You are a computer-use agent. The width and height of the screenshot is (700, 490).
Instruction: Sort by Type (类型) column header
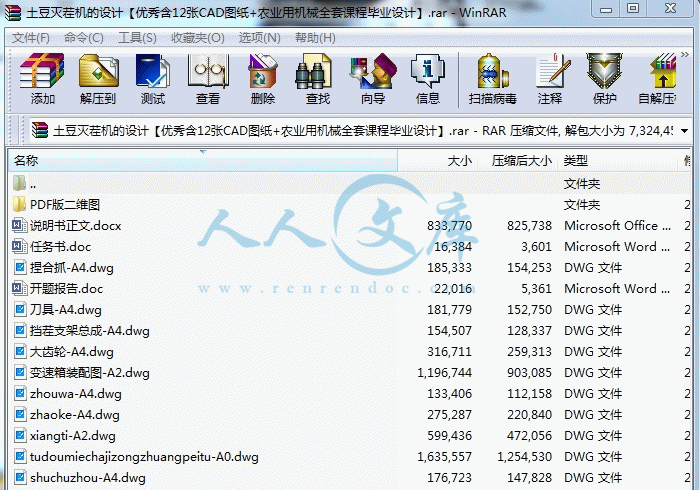(x=618, y=161)
